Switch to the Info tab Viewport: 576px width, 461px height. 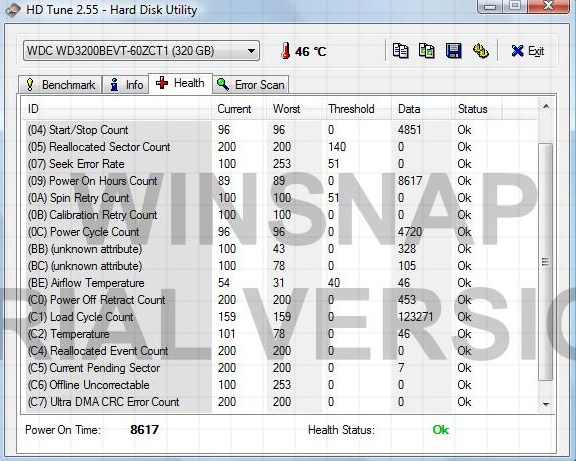[x=126, y=85]
